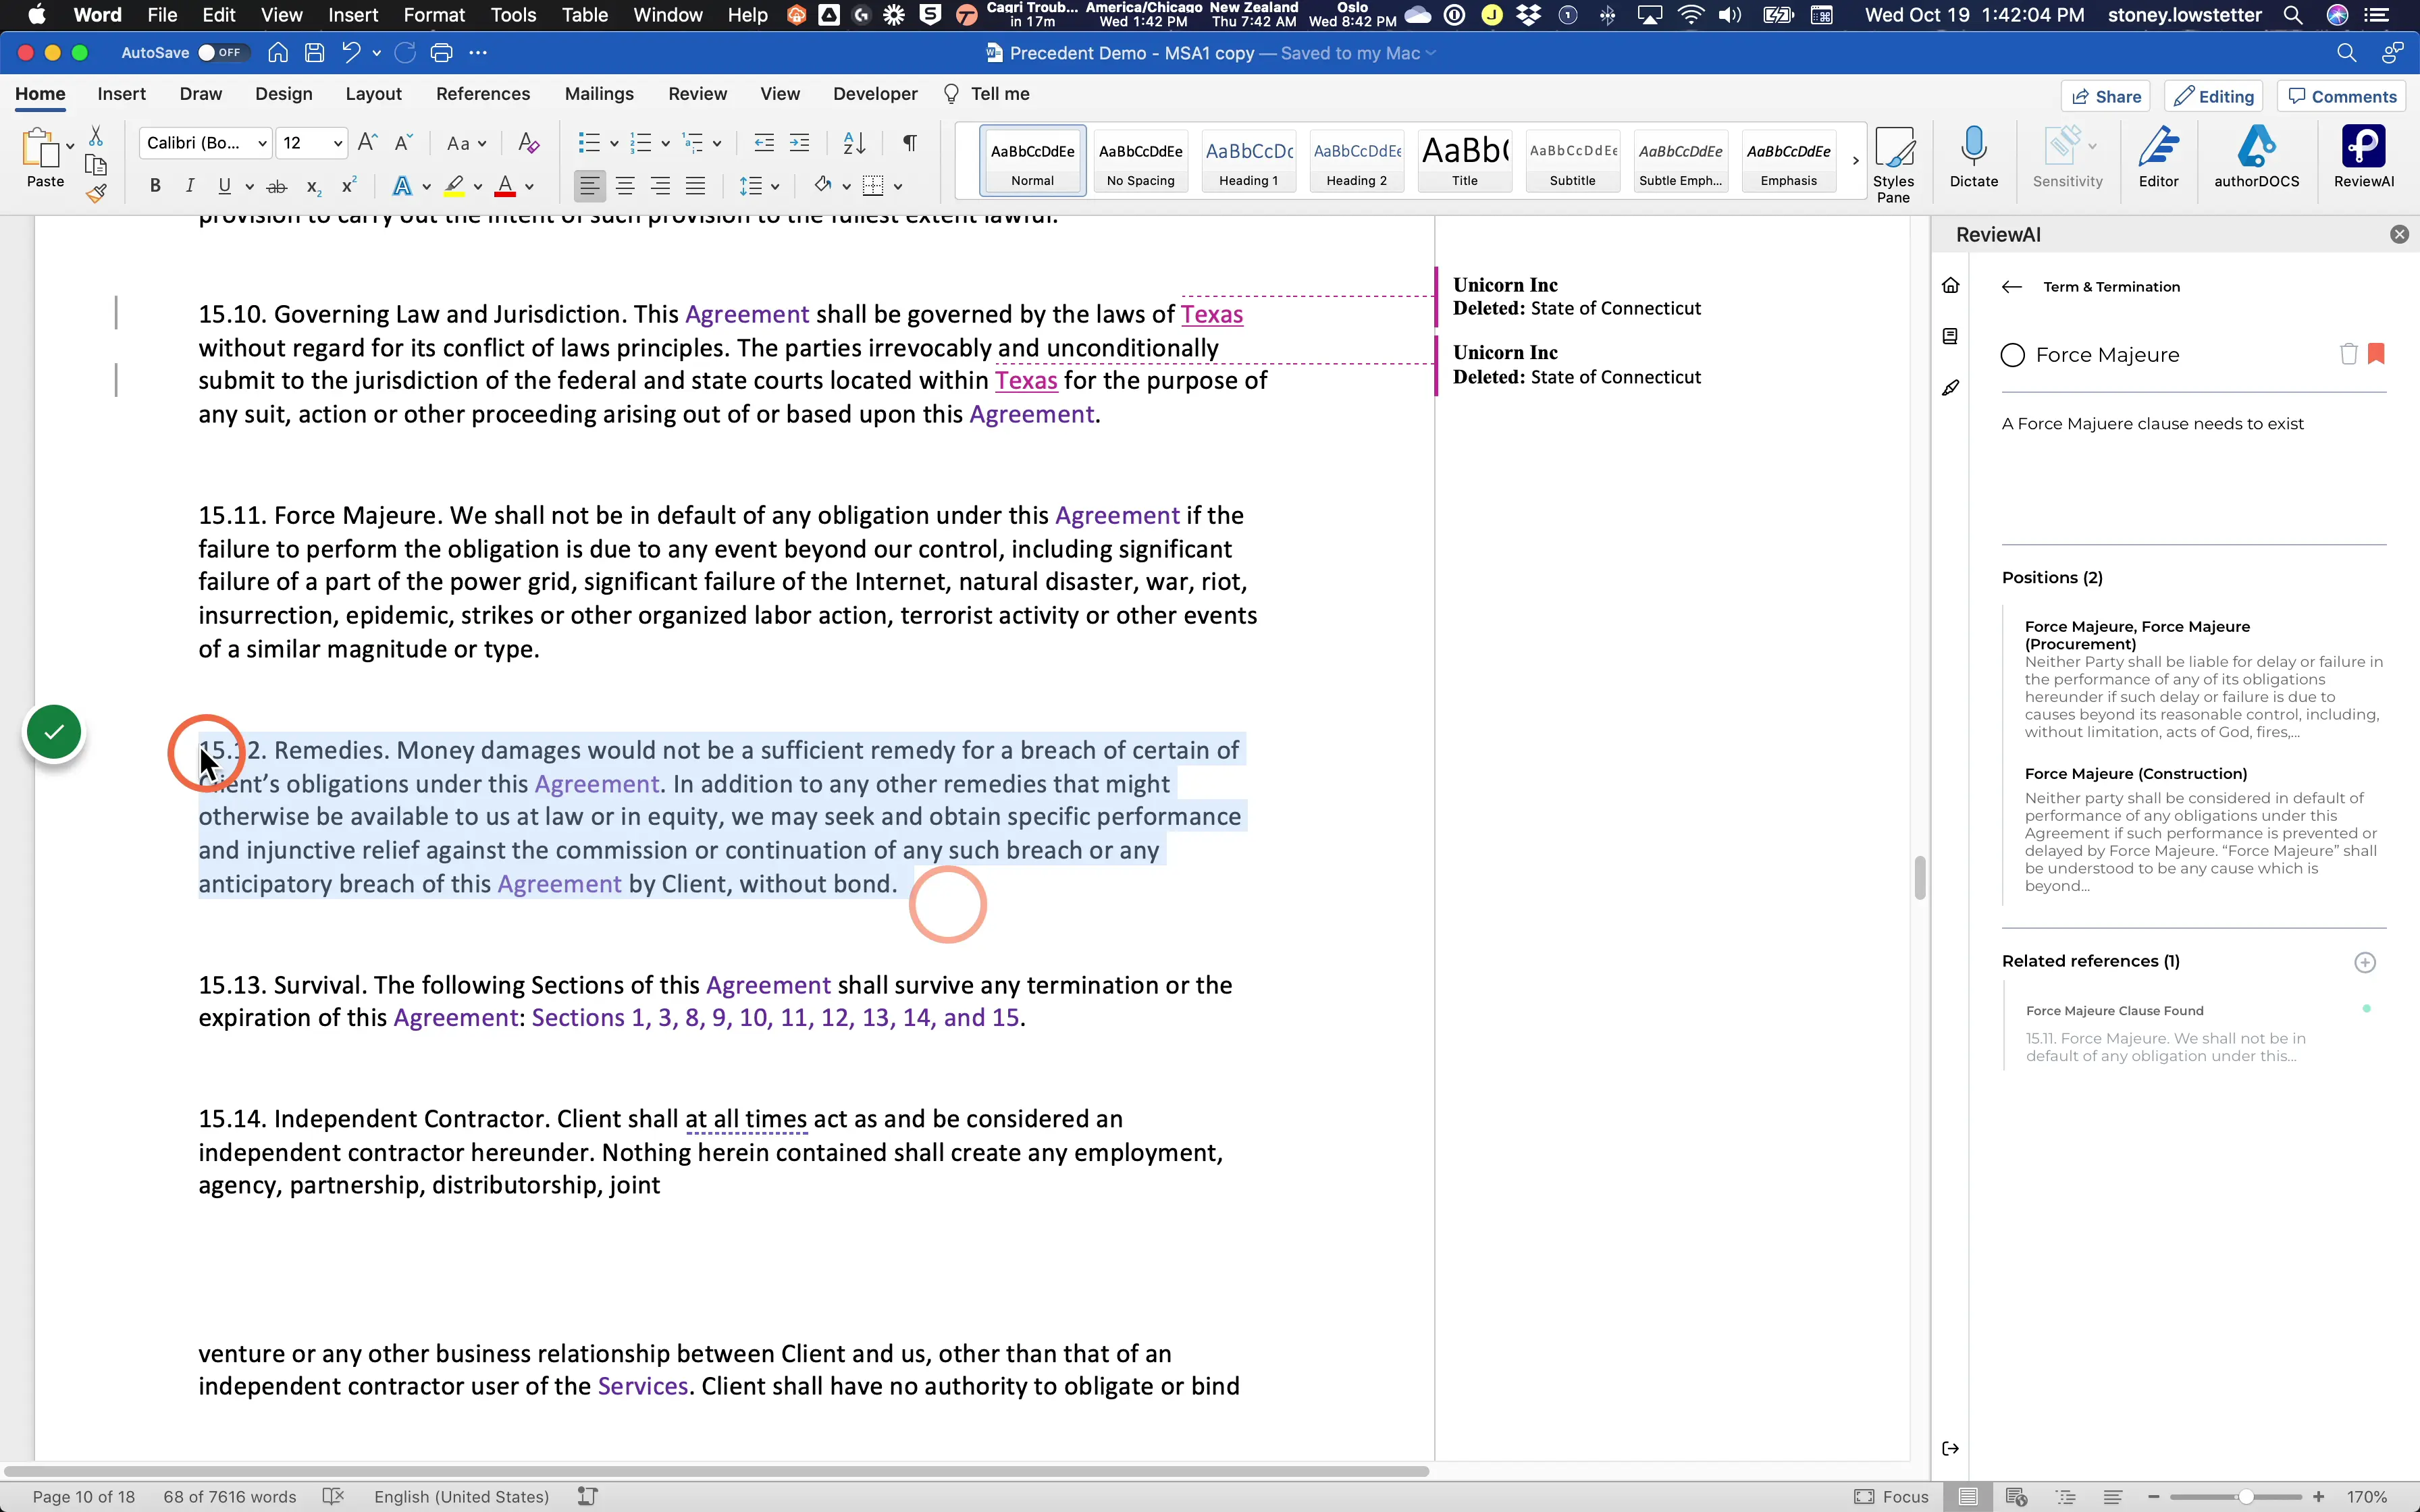Open the Table menu in menu bar

click(585, 15)
